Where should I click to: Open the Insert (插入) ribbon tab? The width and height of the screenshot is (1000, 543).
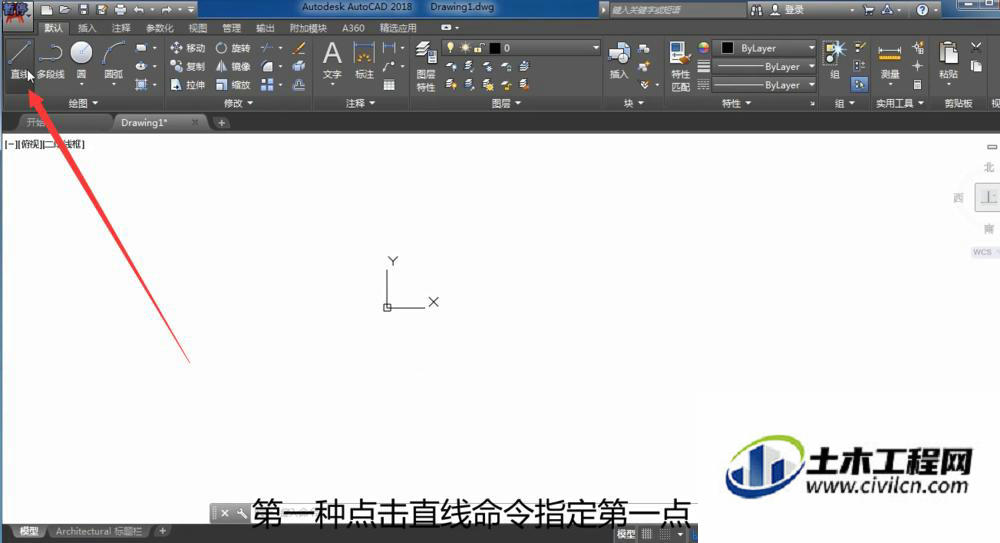point(87,28)
